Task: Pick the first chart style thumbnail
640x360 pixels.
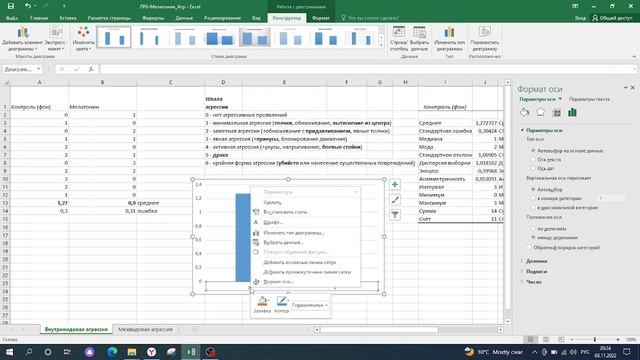Action: pos(114,38)
